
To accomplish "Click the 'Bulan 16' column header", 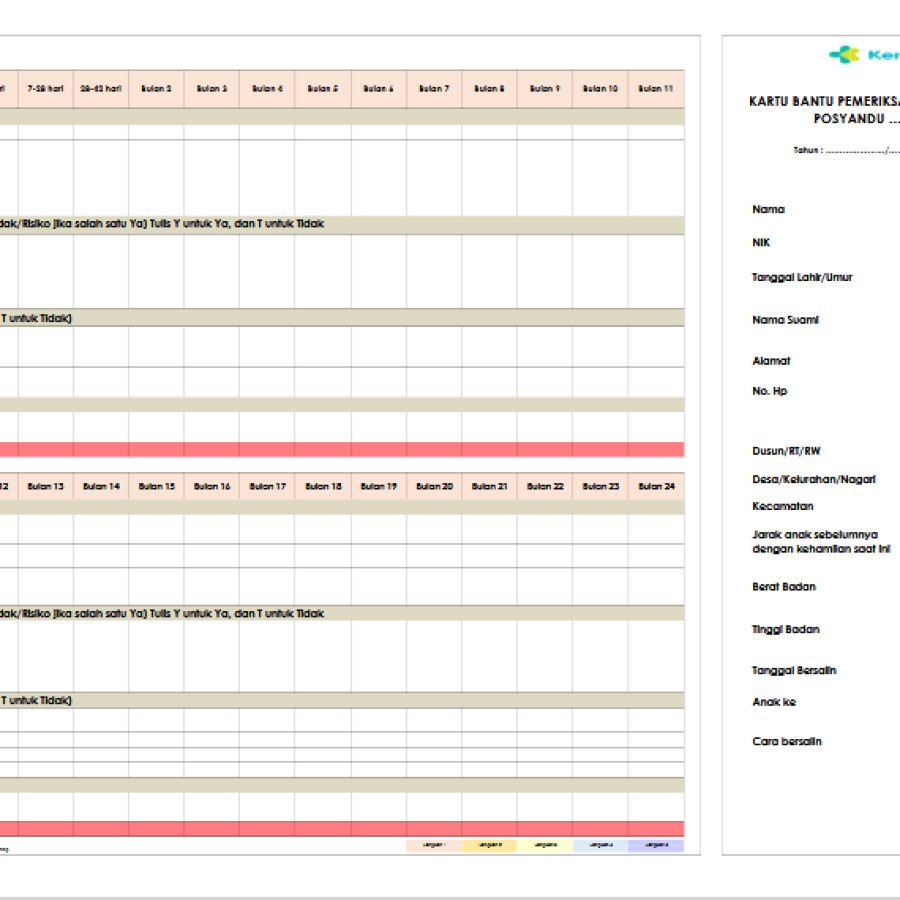I will [x=212, y=486].
